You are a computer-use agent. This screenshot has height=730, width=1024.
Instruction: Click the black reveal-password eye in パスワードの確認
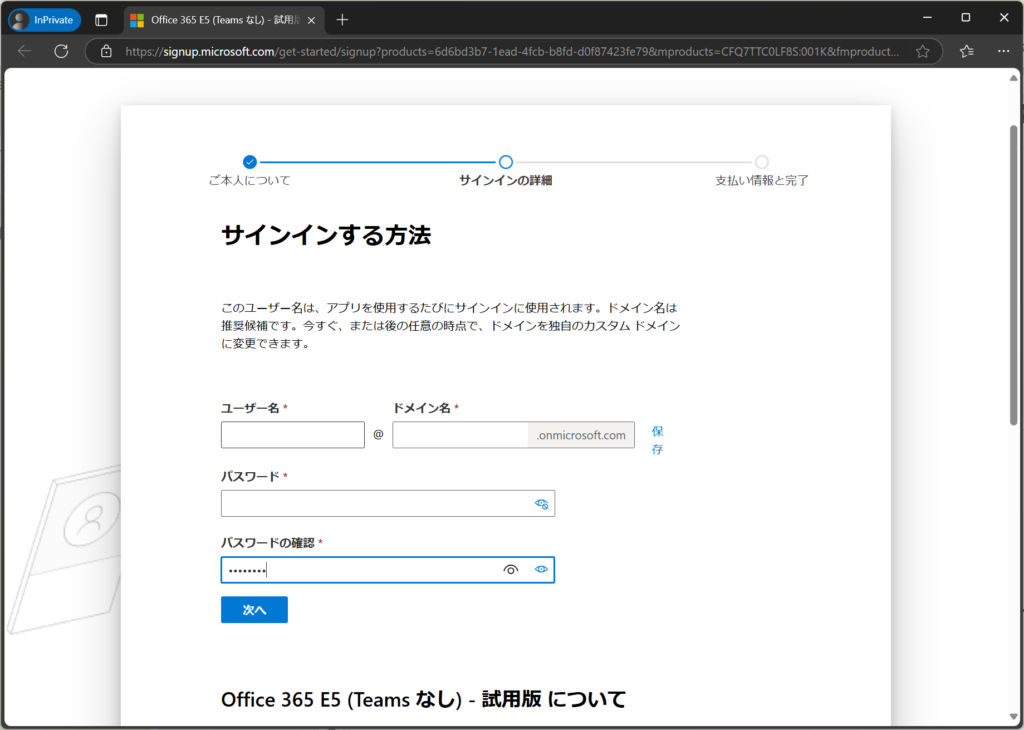(511, 569)
